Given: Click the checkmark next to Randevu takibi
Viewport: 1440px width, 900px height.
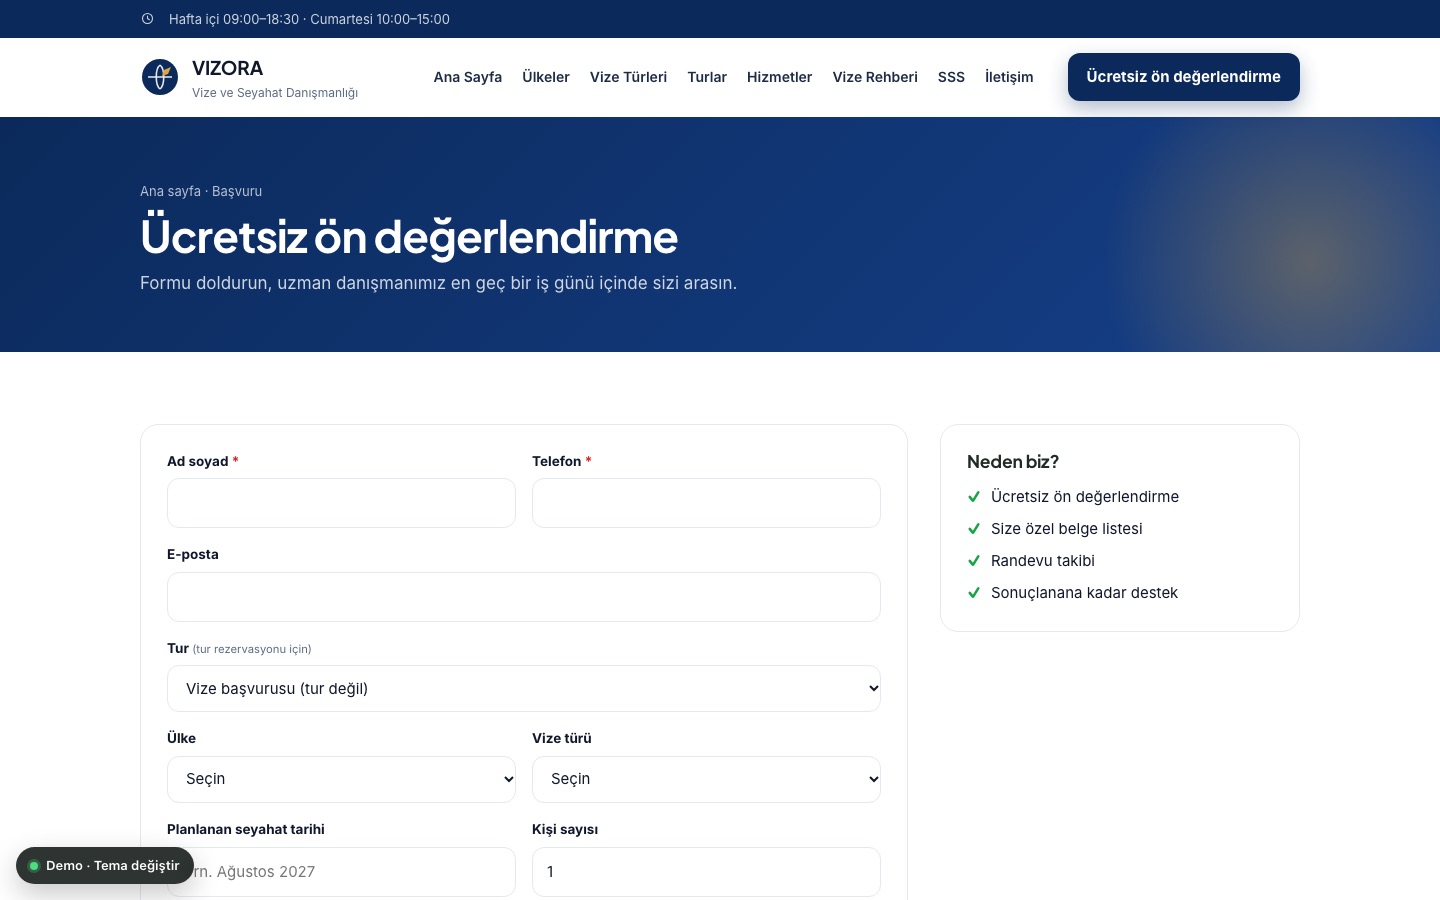Looking at the screenshot, I should [974, 561].
